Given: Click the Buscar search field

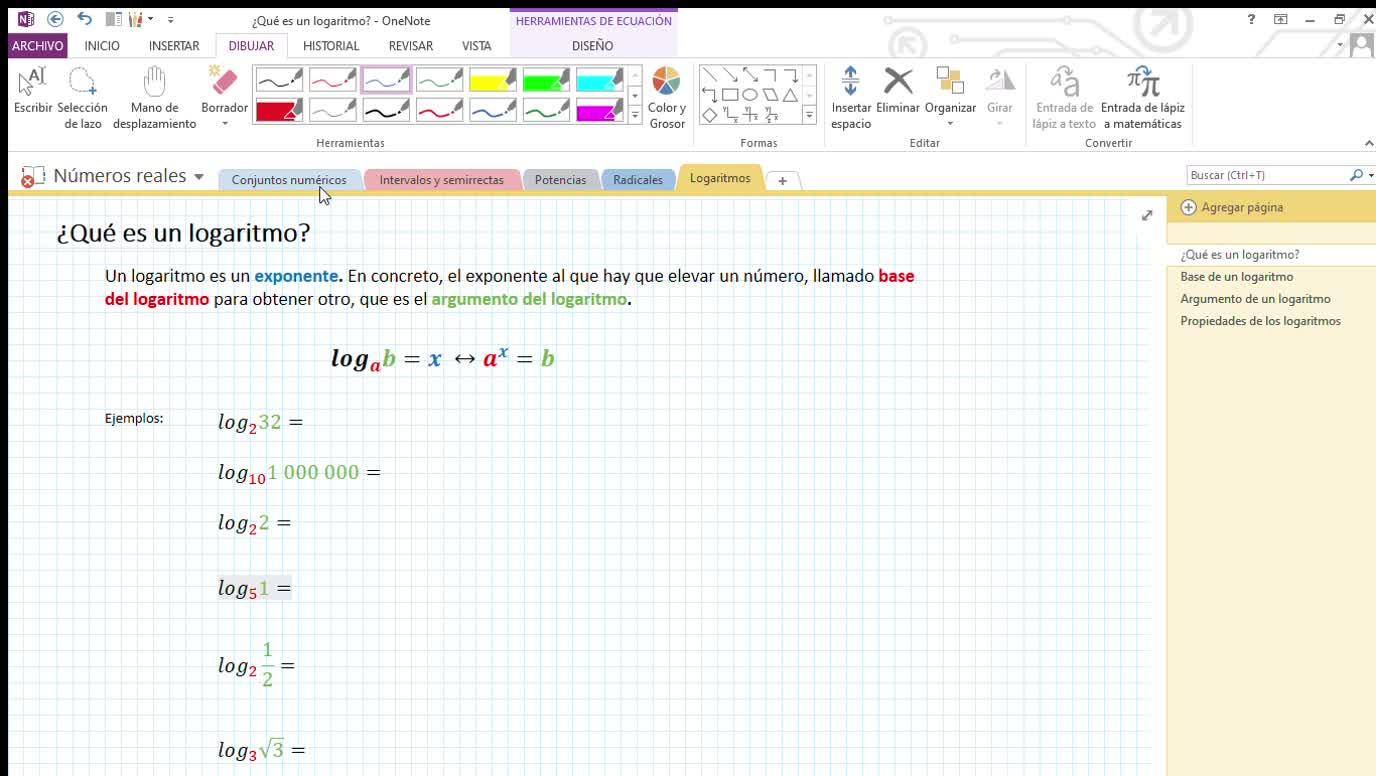Looking at the screenshot, I should (x=1266, y=175).
